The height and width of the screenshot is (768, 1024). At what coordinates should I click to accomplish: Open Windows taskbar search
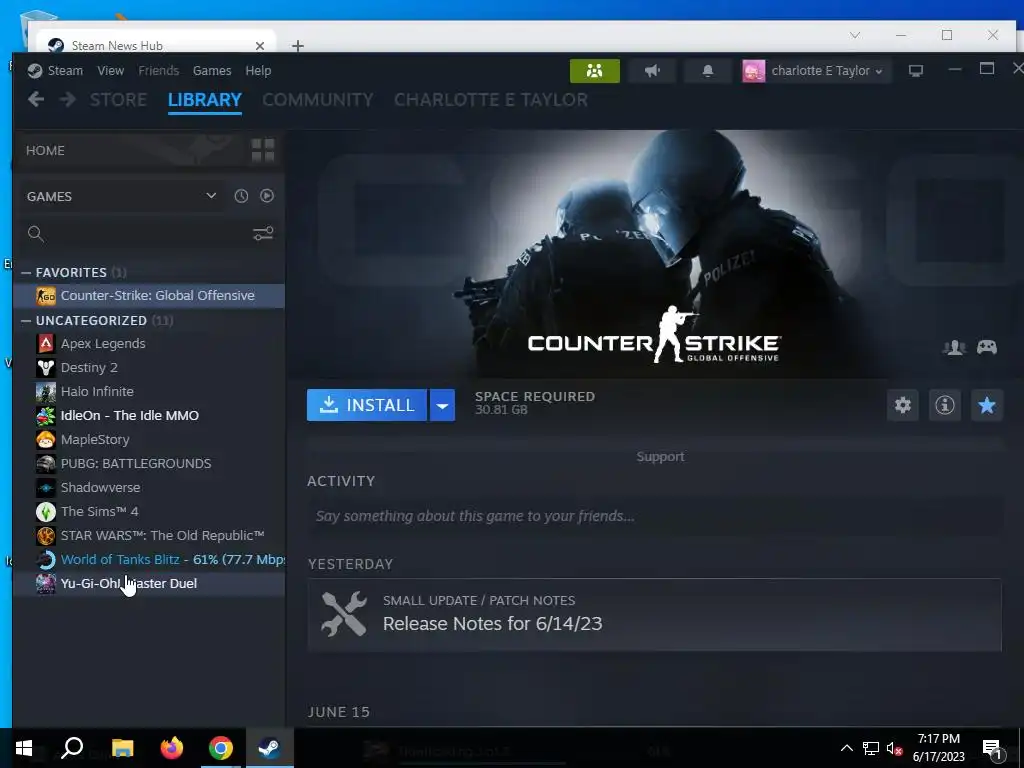pos(72,748)
